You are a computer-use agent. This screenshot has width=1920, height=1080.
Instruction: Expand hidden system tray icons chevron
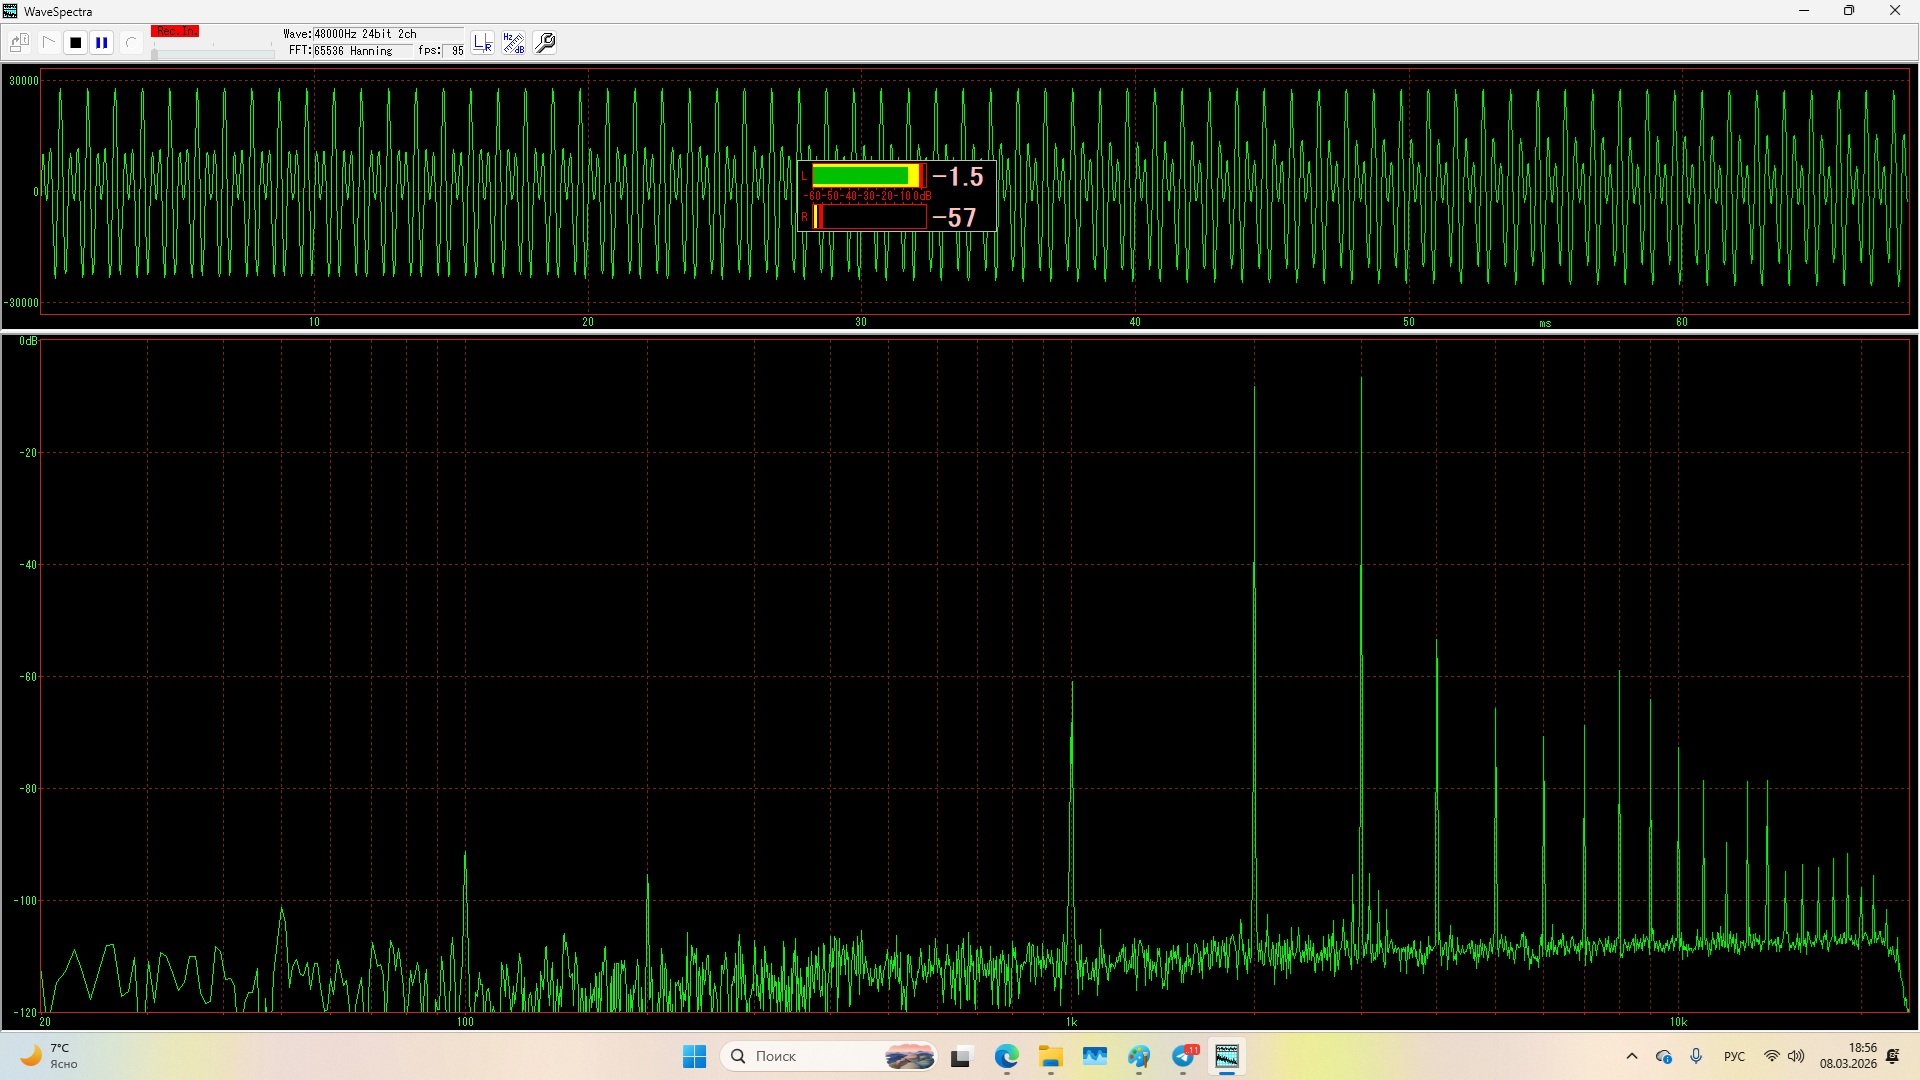(1632, 1056)
